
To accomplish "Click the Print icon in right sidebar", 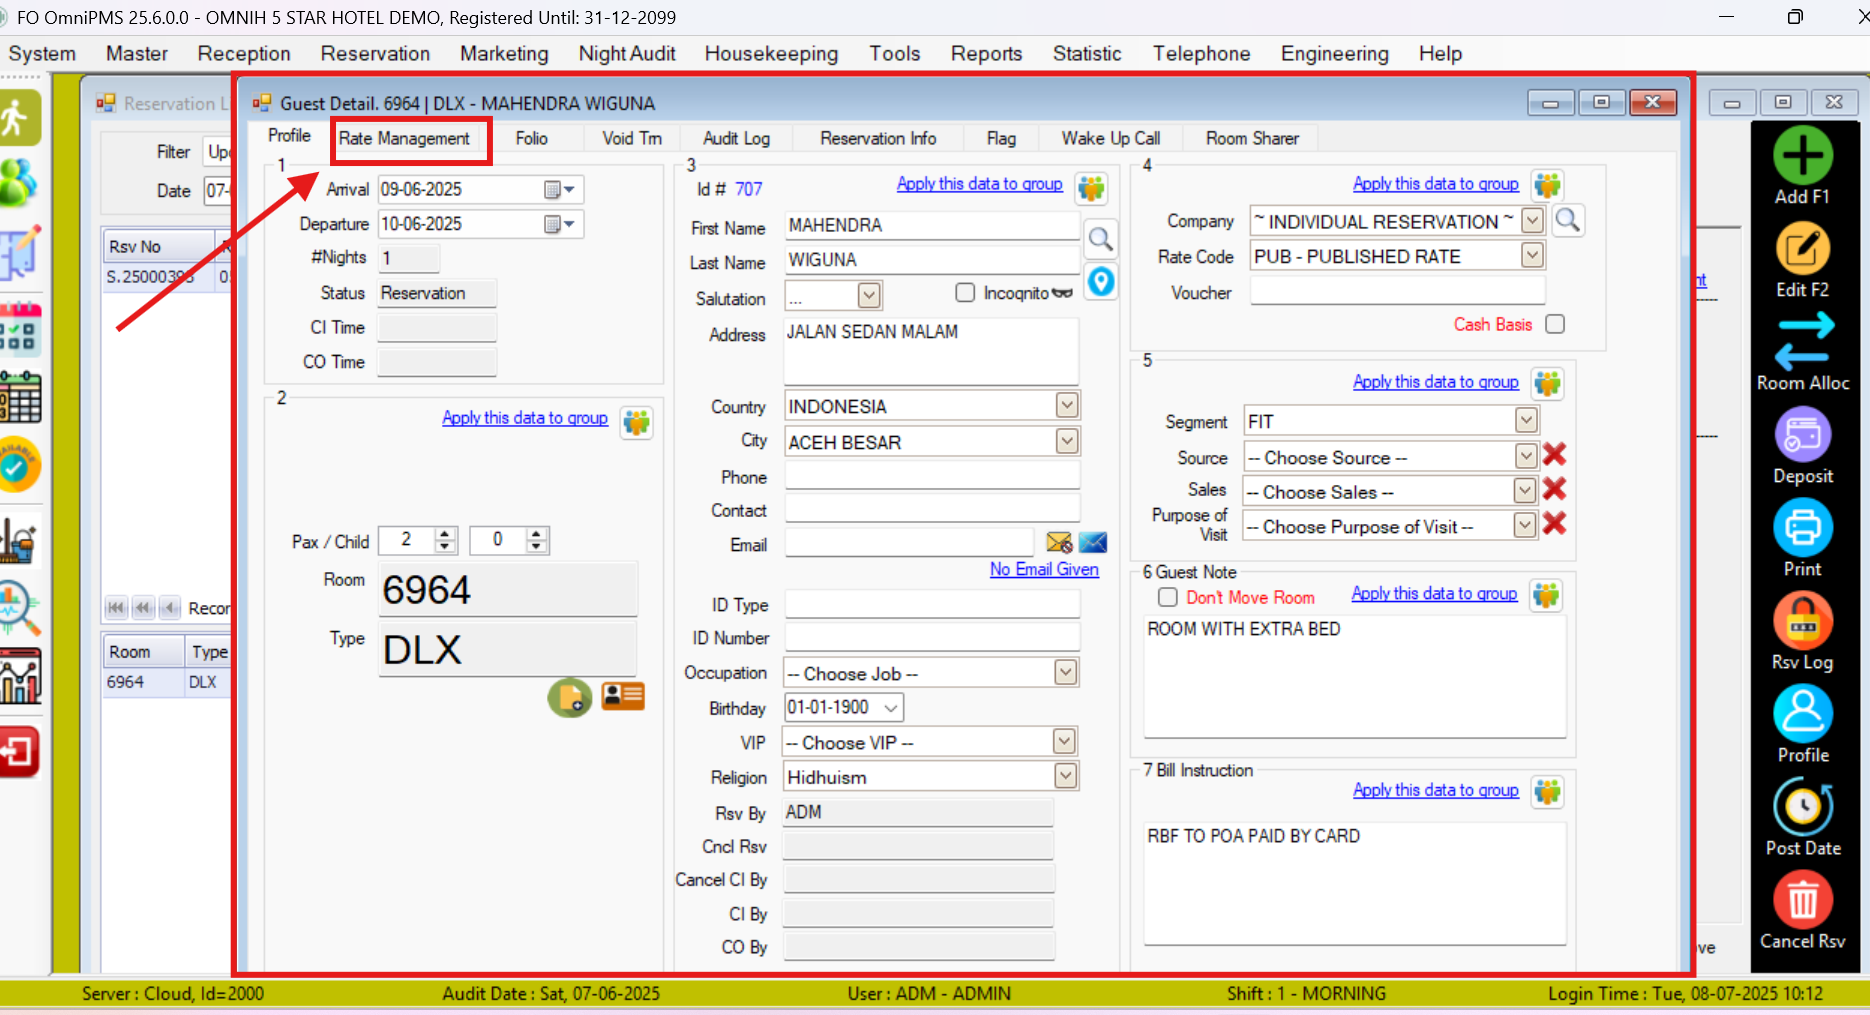I will (1802, 527).
